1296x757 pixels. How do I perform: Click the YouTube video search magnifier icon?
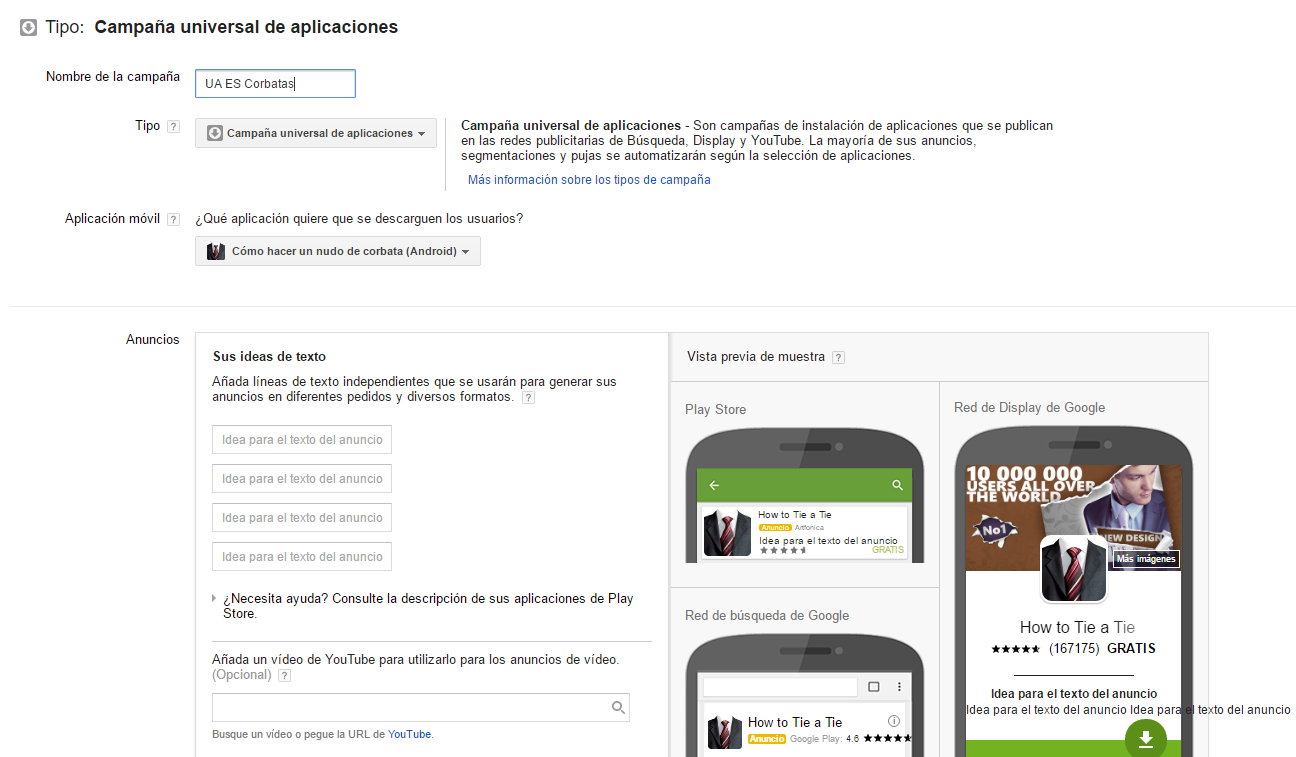coord(618,708)
